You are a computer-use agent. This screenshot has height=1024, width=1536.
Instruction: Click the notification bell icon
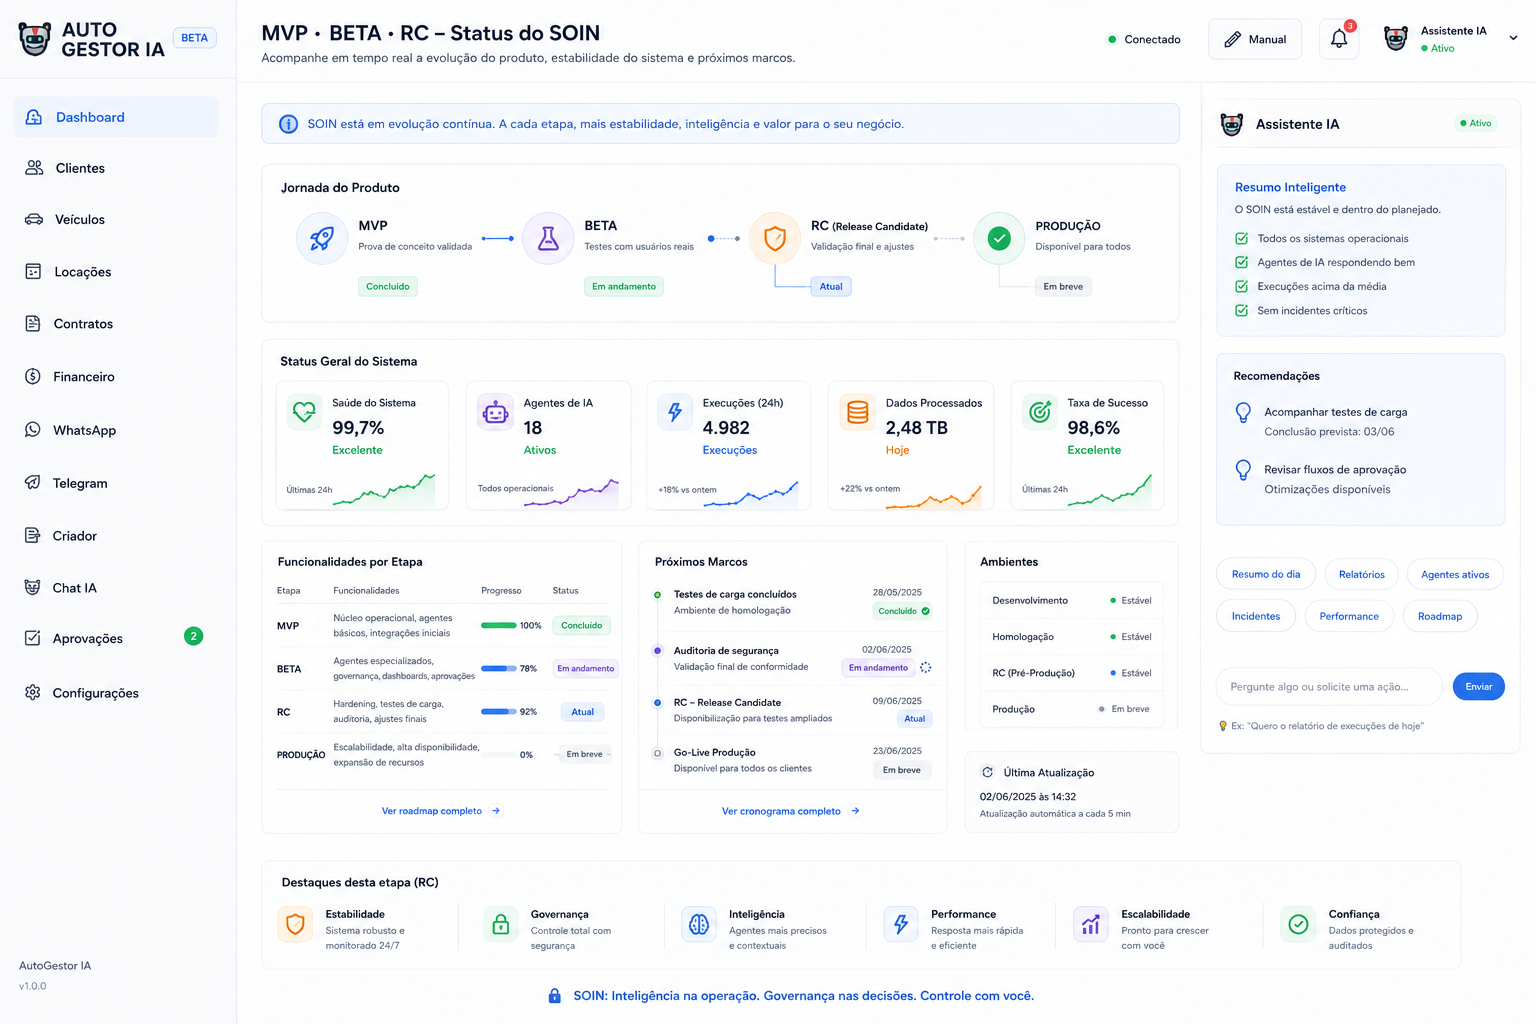tap(1339, 39)
